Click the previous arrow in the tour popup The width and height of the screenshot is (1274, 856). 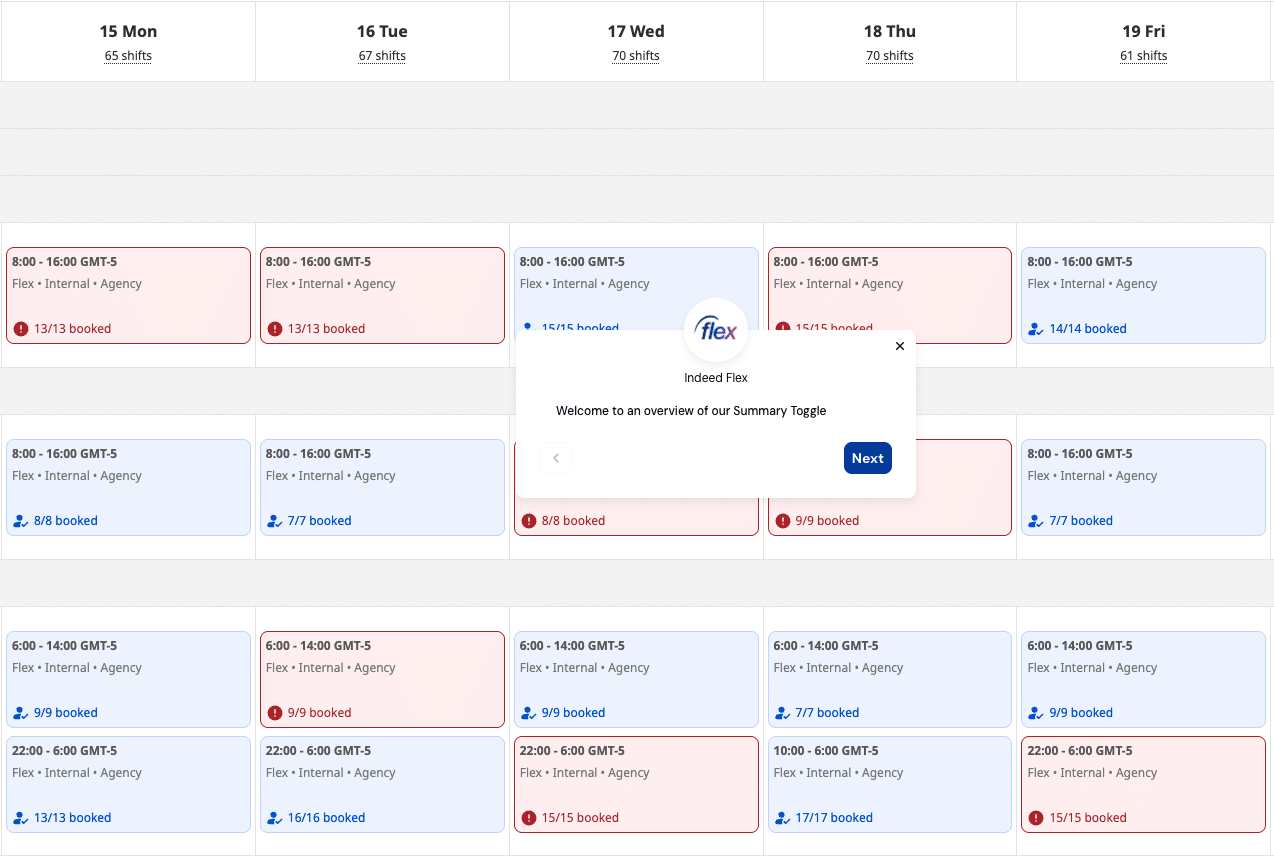click(x=556, y=459)
